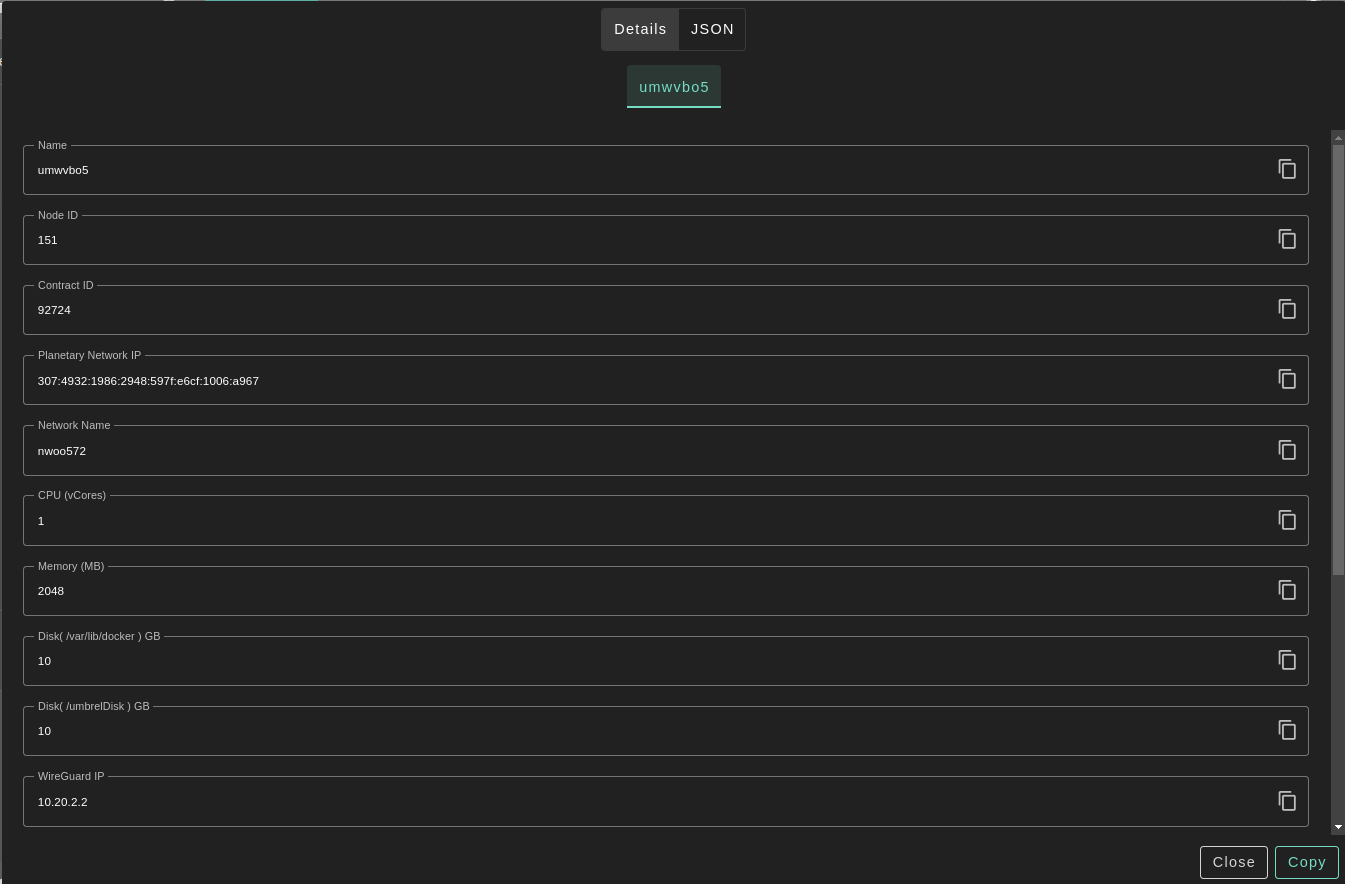
Task: Click the scrollbar down arrow
Action: [1338, 827]
